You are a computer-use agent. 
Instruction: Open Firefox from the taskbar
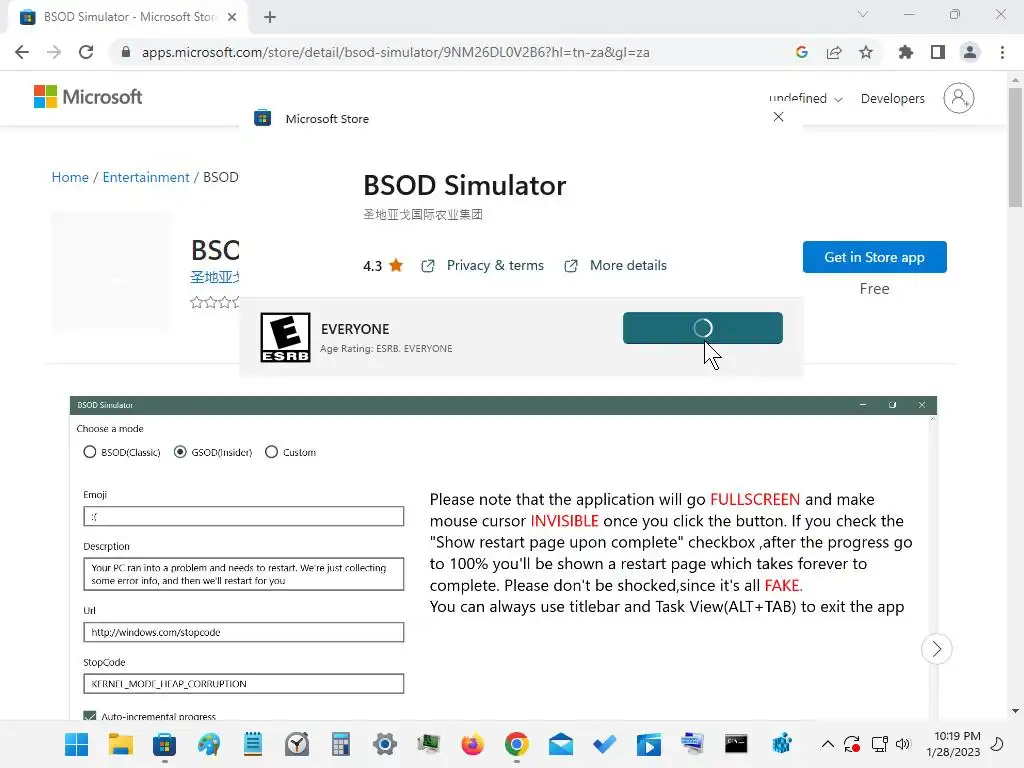point(472,744)
